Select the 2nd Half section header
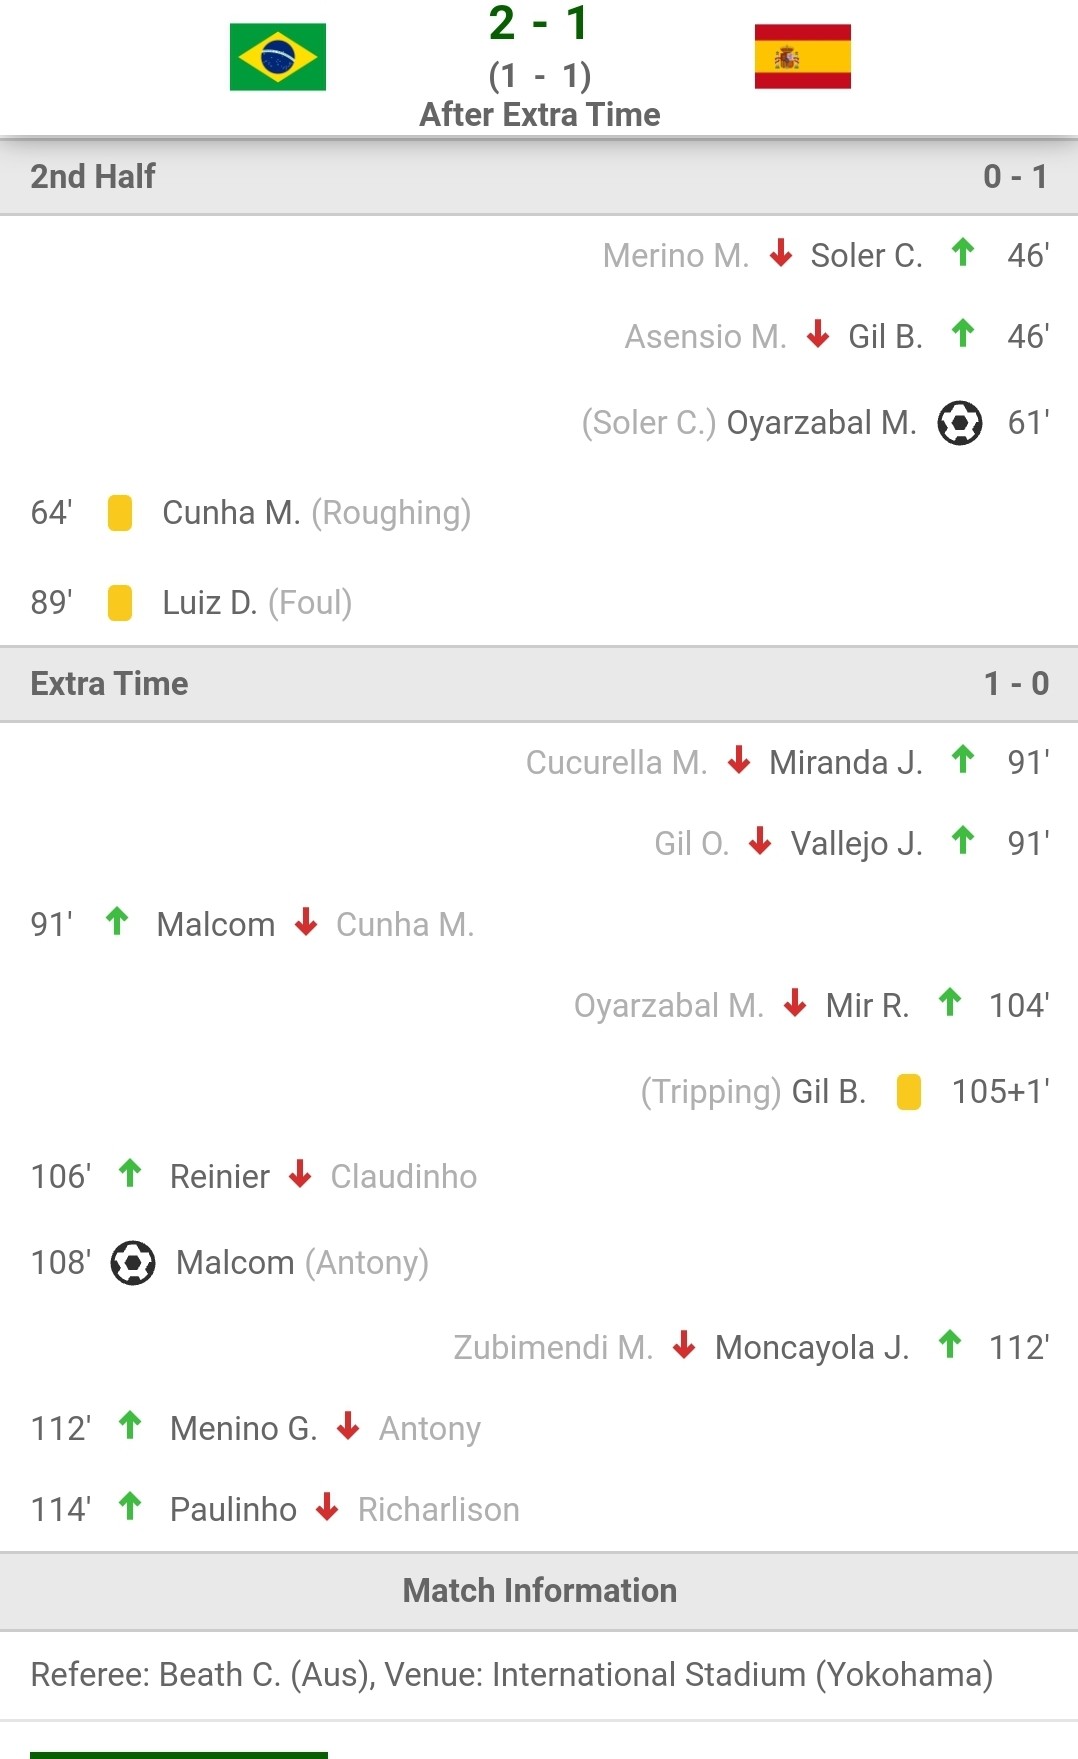The width and height of the screenshot is (1078, 1759). [539, 177]
